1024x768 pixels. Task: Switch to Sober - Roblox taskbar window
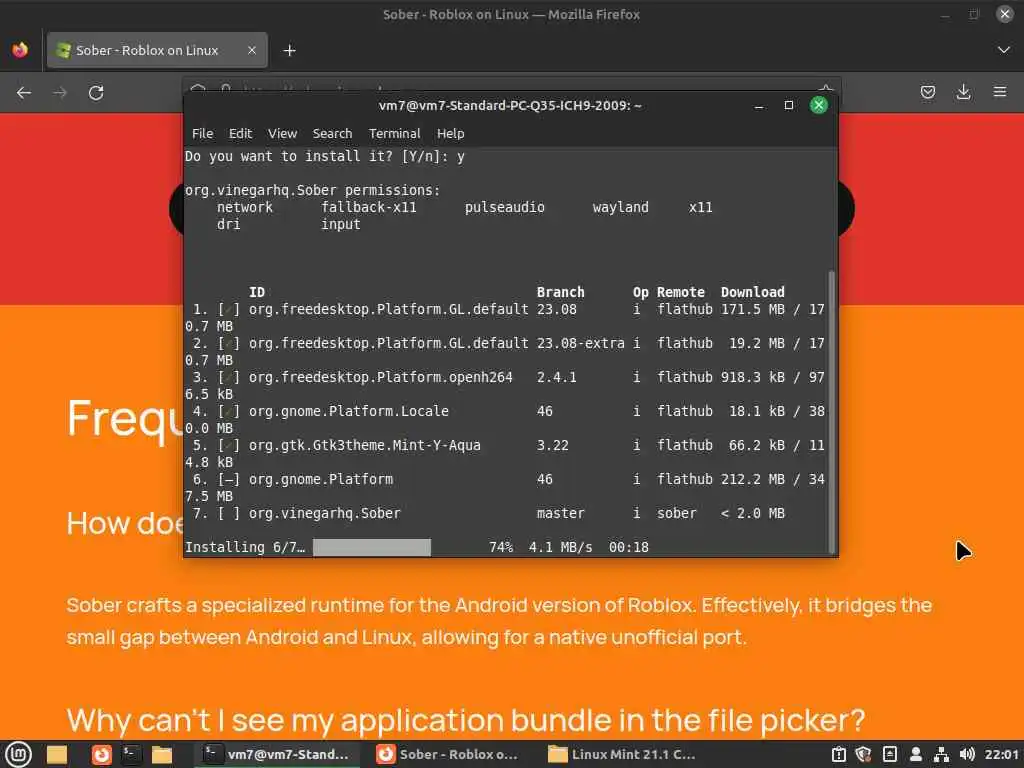[x=448, y=754]
